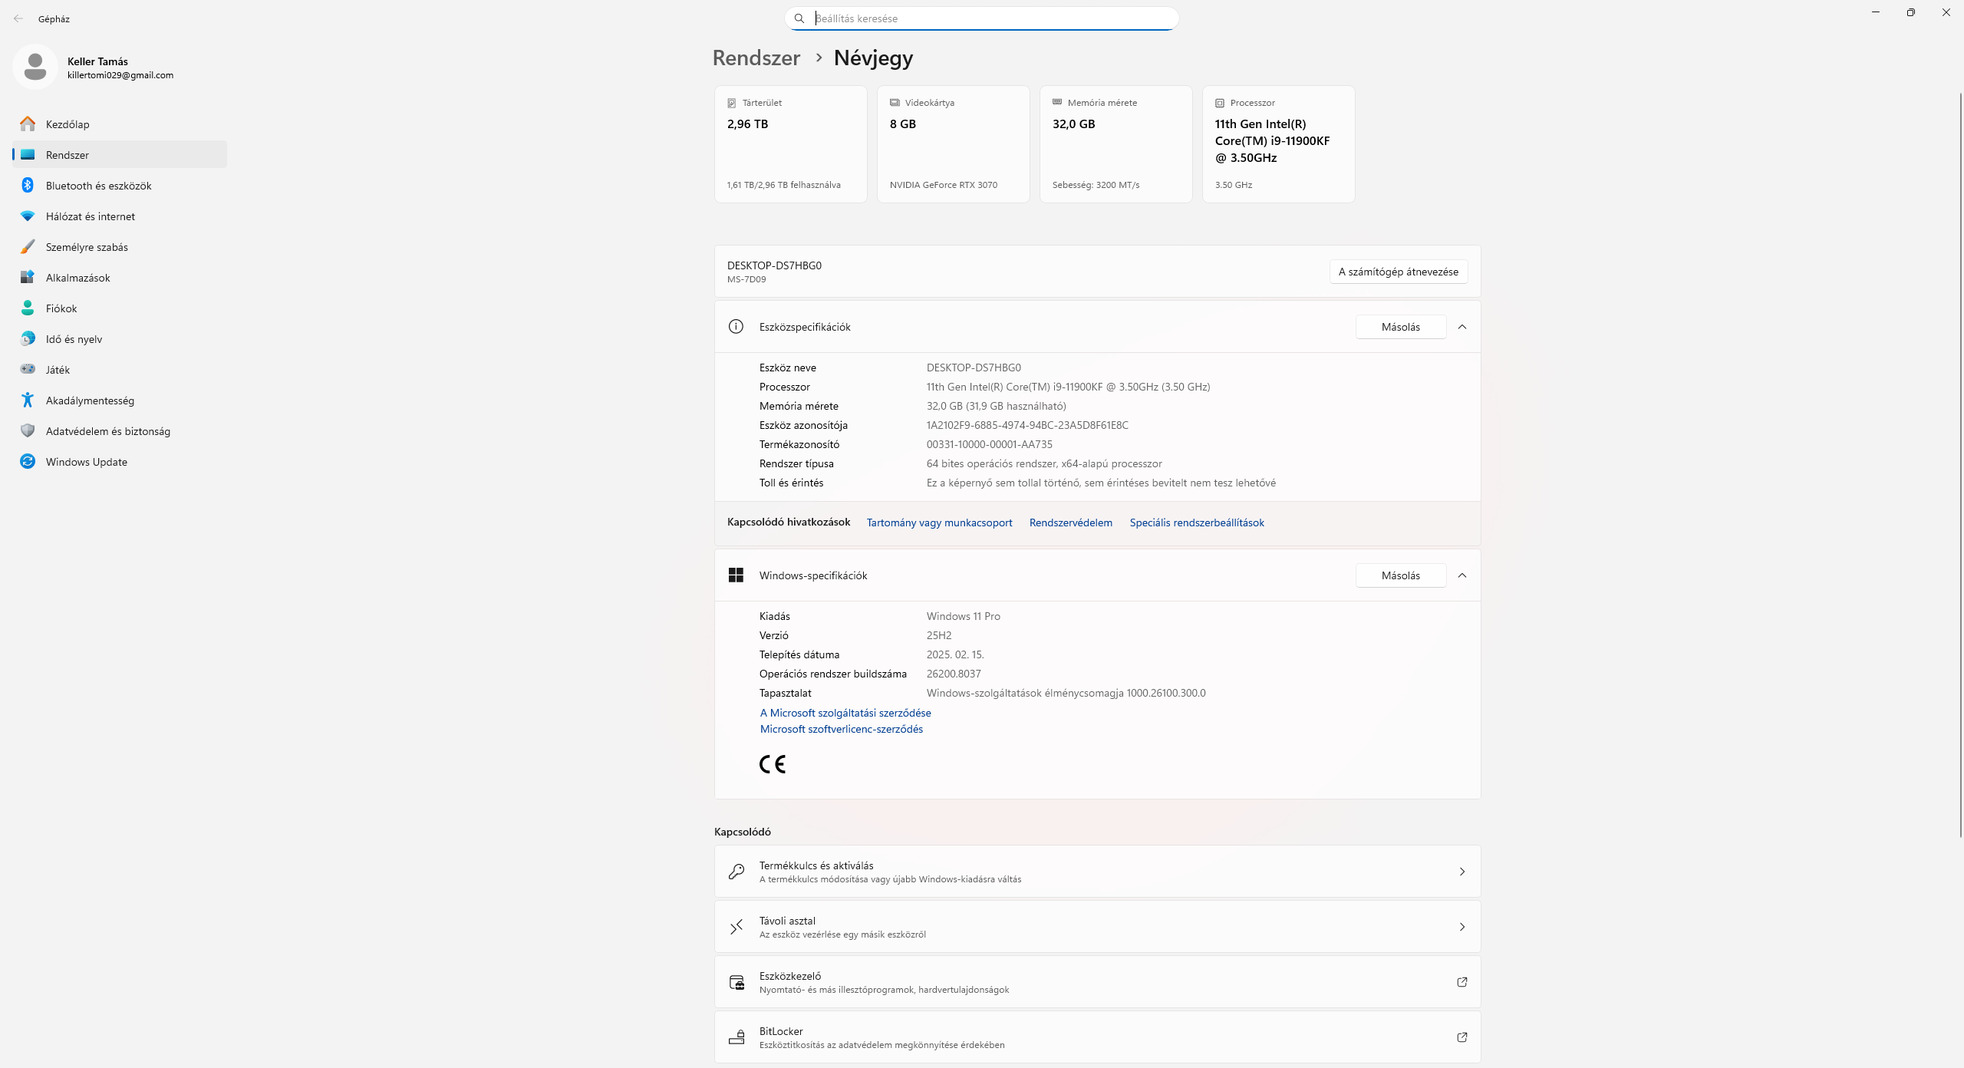Click the Személyre szabás brush icon
The height and width of the screenshot is (1068, 1964).
(28, 247)
